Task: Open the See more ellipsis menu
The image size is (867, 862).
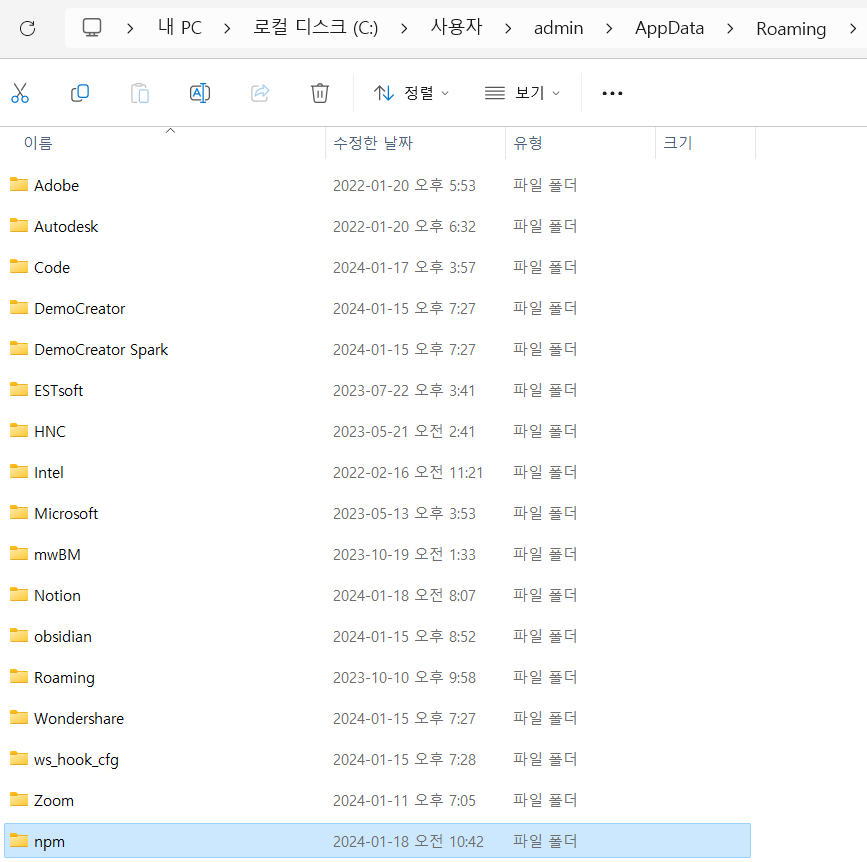Action: [x=612, y=93]
